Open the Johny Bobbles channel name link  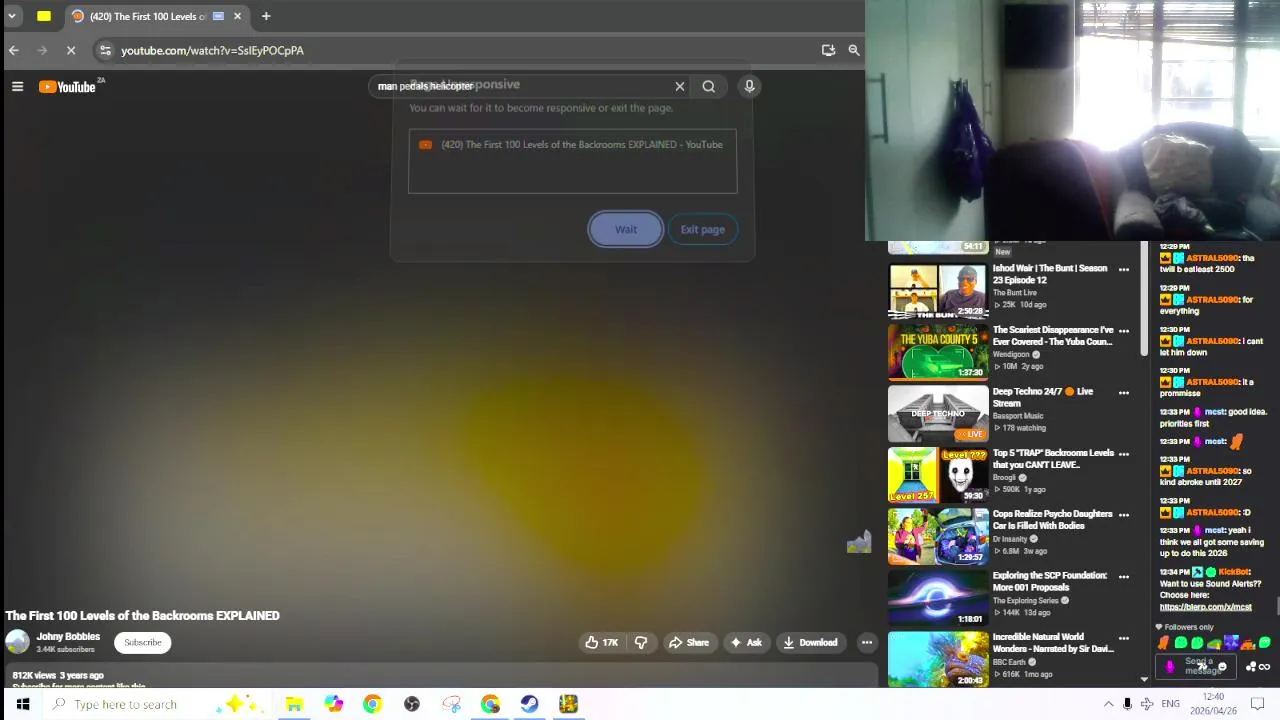(x=68, y=637)
